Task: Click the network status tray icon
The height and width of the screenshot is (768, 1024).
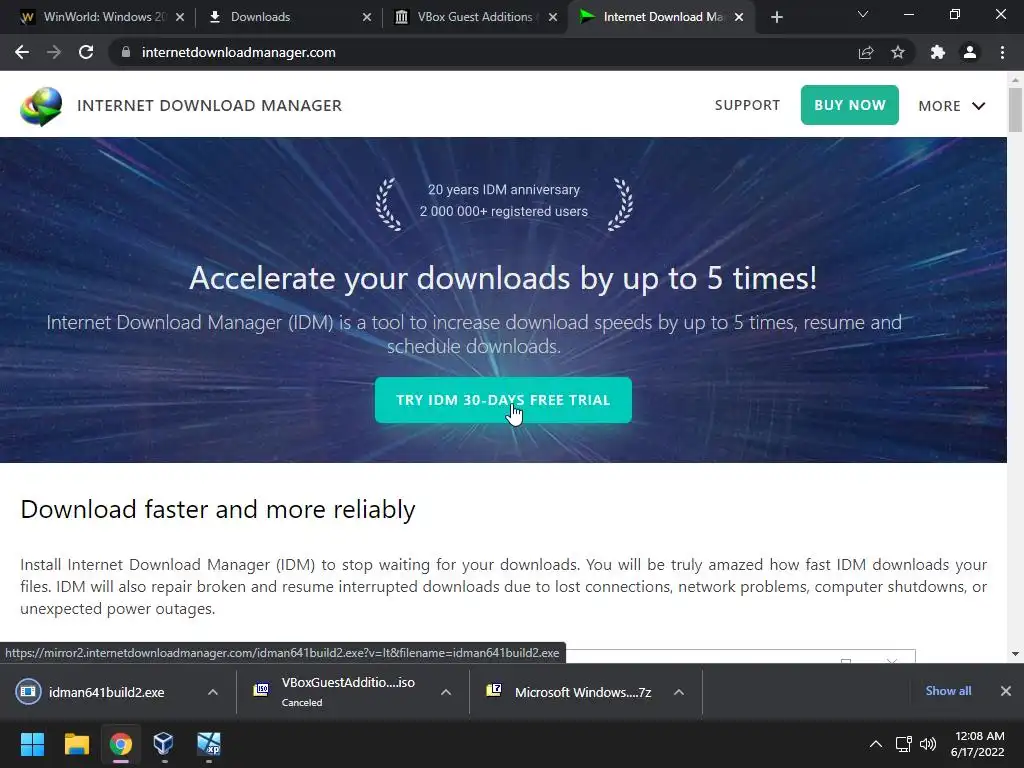Action: 904,744
